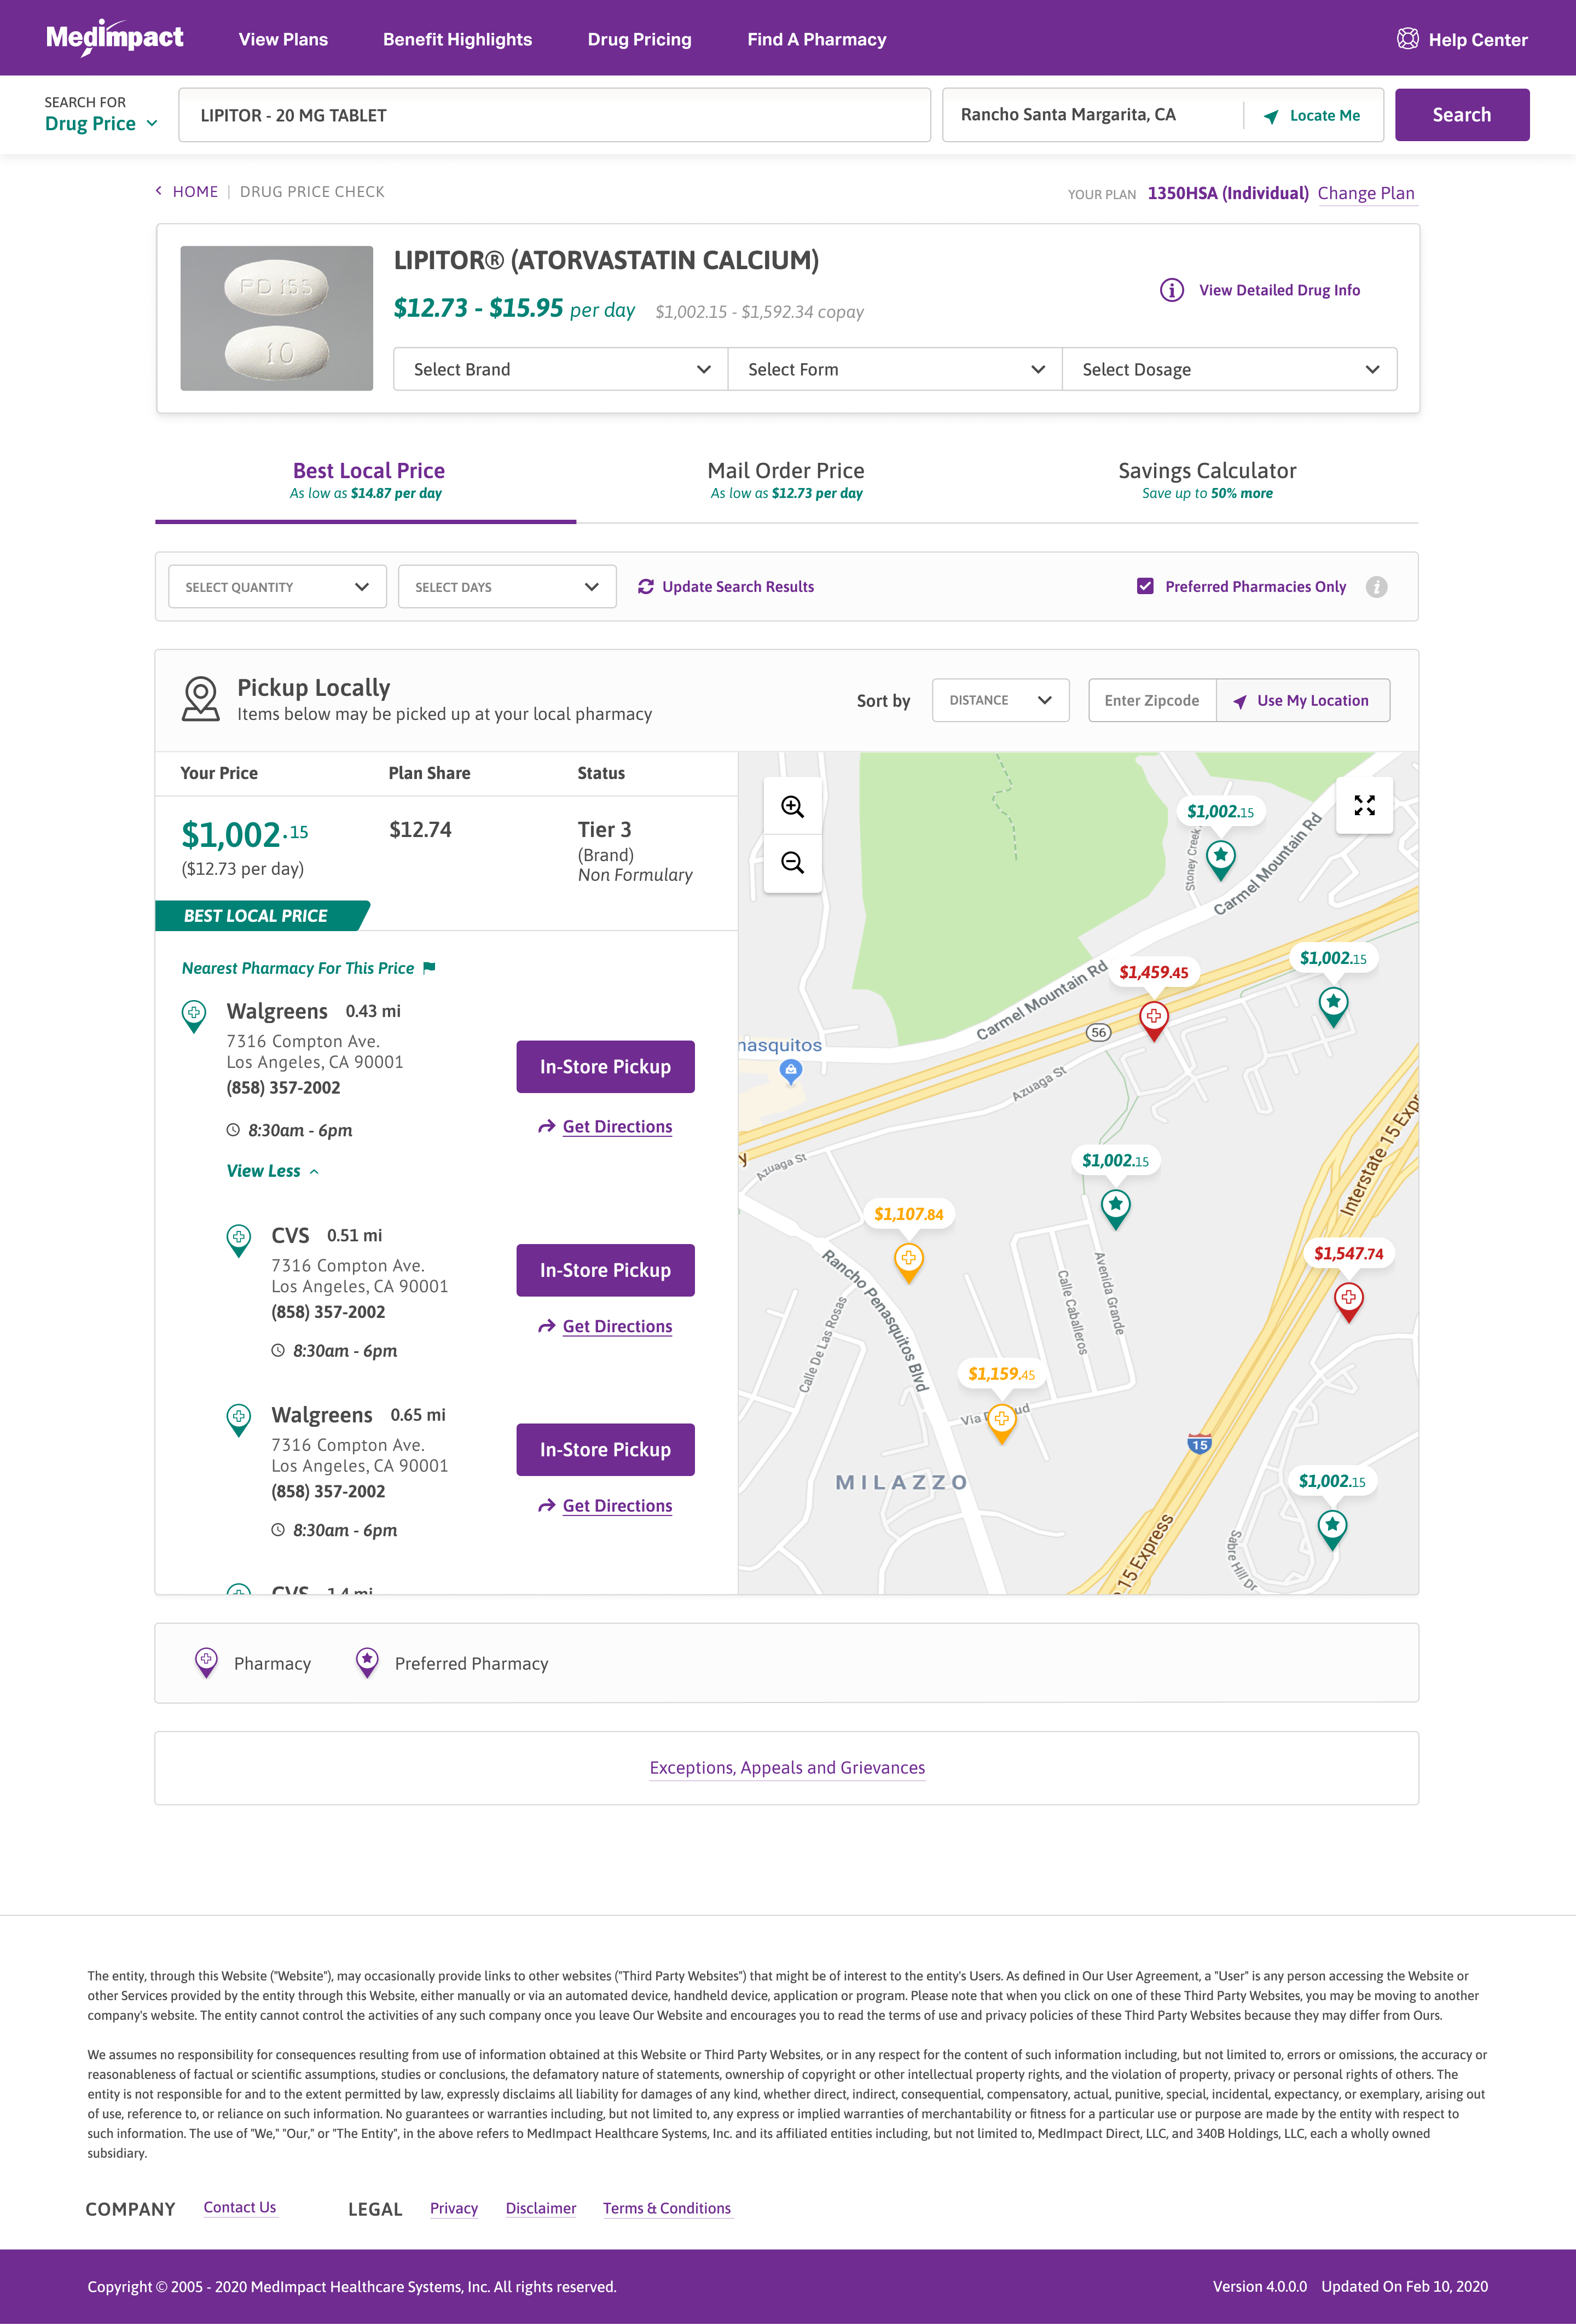Click the Help Center lifebuoy icon
The width and height of the screenshot is (1576, 2324).
pos(1407,39)
